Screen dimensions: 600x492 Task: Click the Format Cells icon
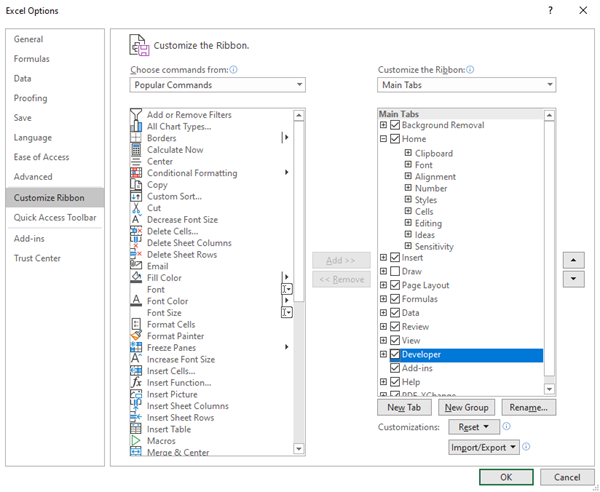(136, 324)
